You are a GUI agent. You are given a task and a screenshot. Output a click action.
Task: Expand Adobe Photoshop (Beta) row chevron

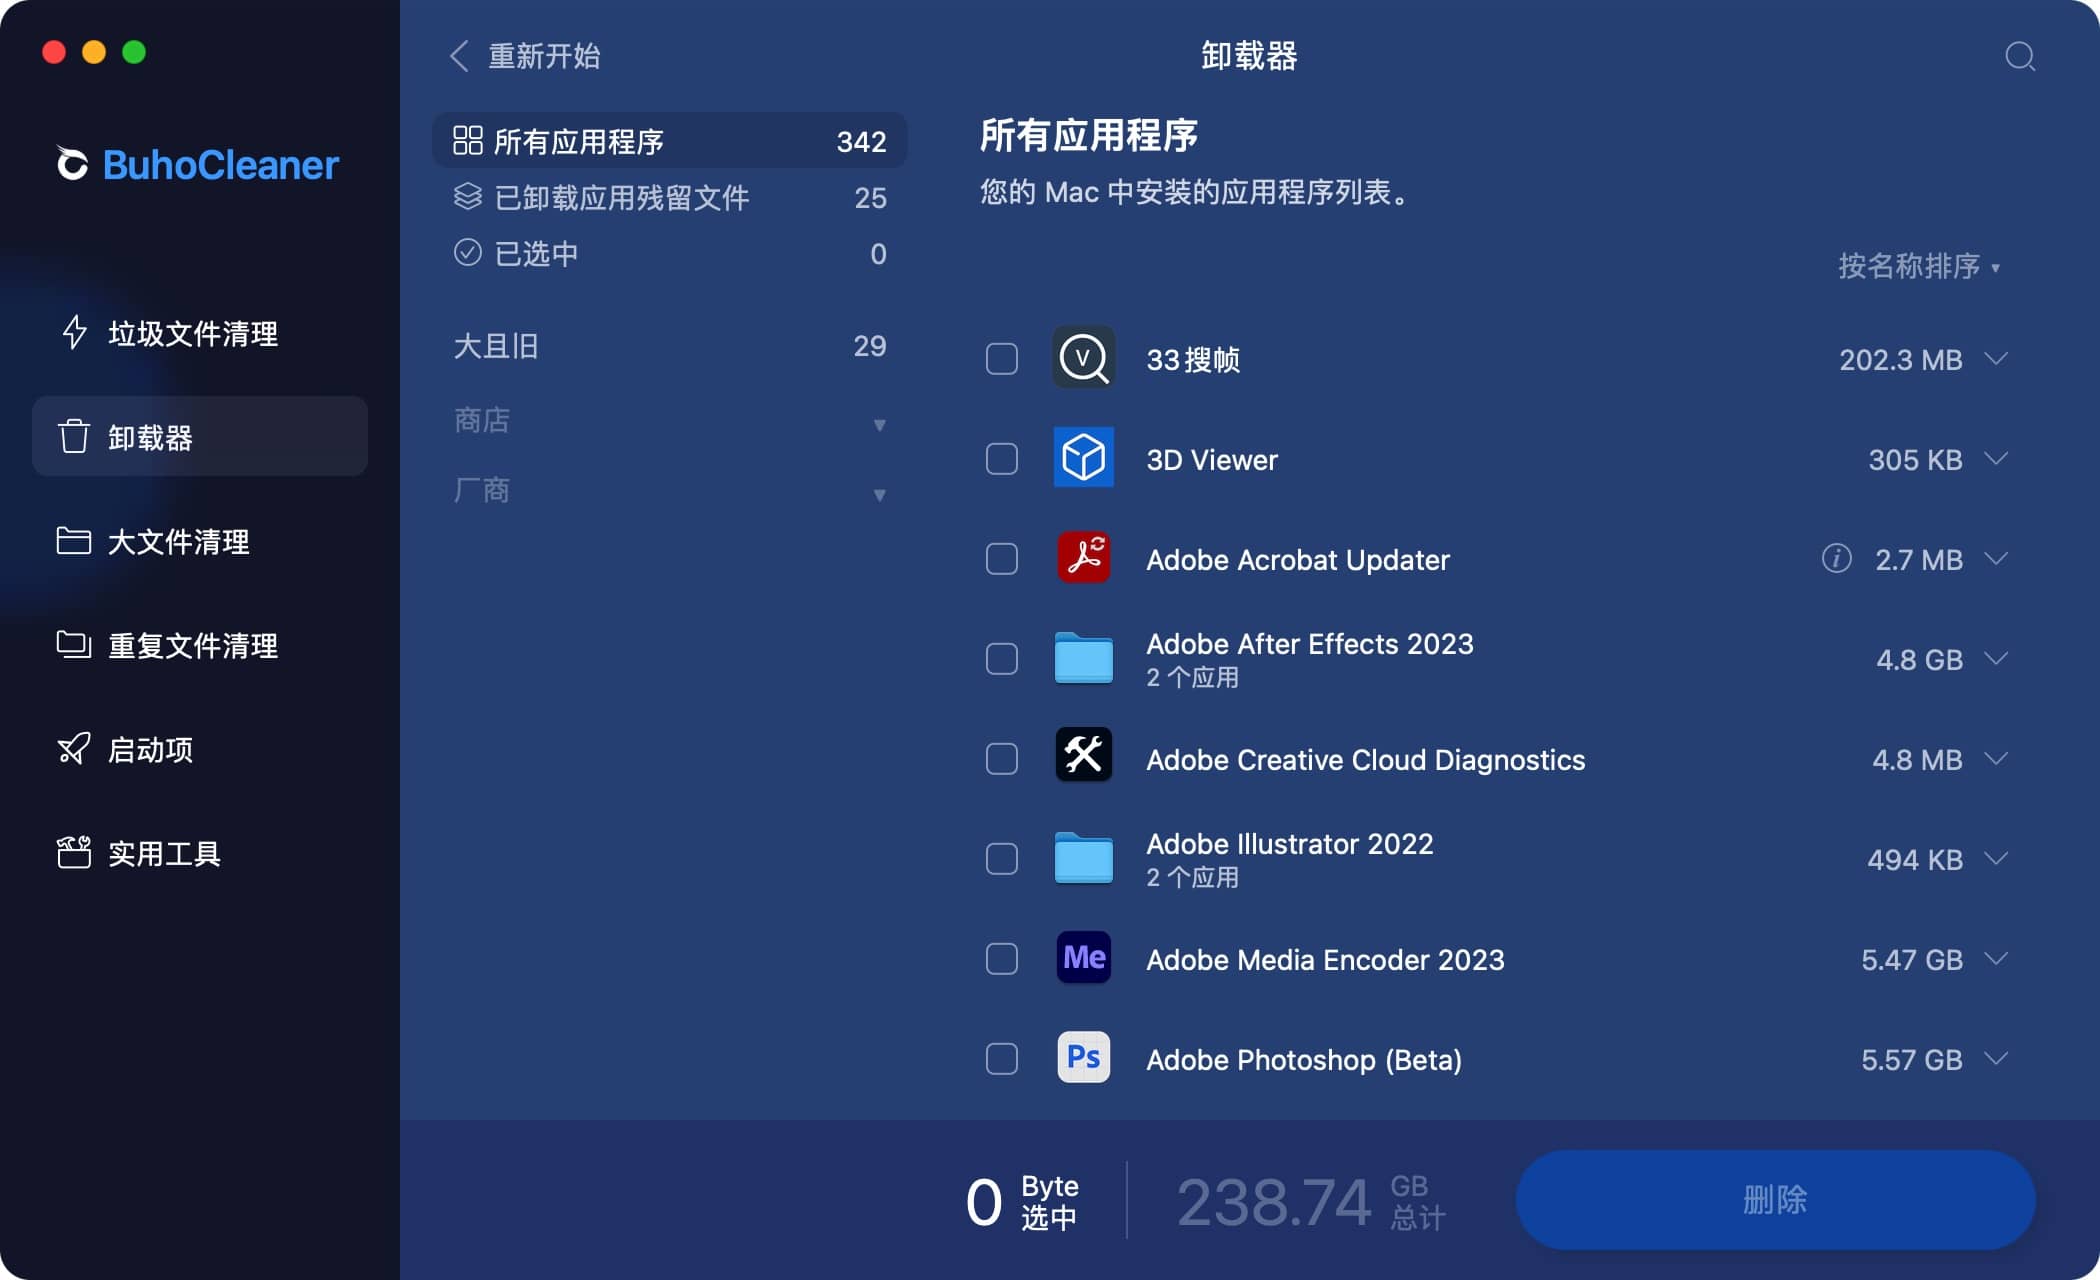pyautogui.click(x=1996, y=1058)
